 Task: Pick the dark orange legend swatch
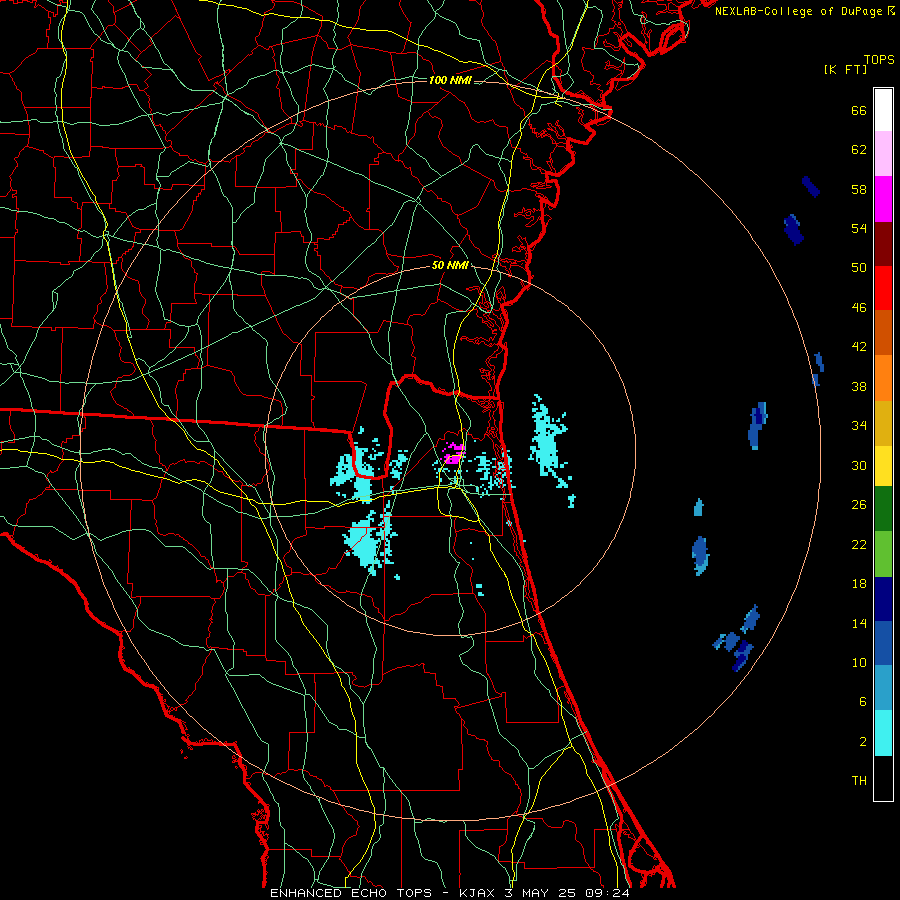[883, 332]
